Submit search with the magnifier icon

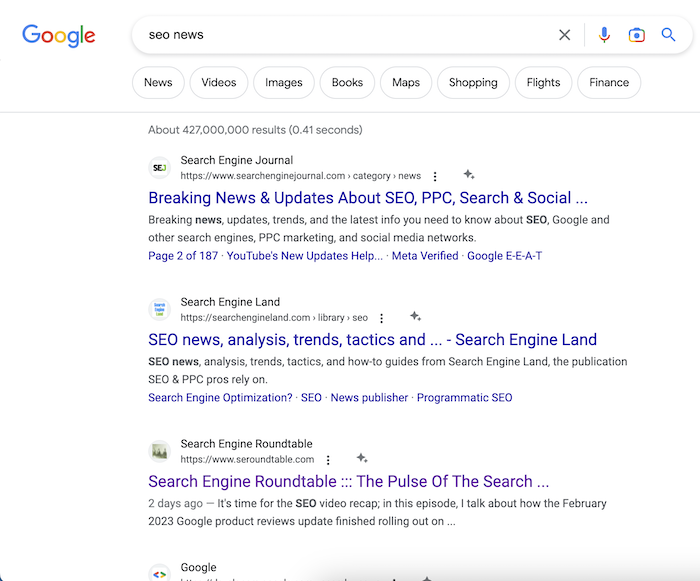tap(668, 34)
